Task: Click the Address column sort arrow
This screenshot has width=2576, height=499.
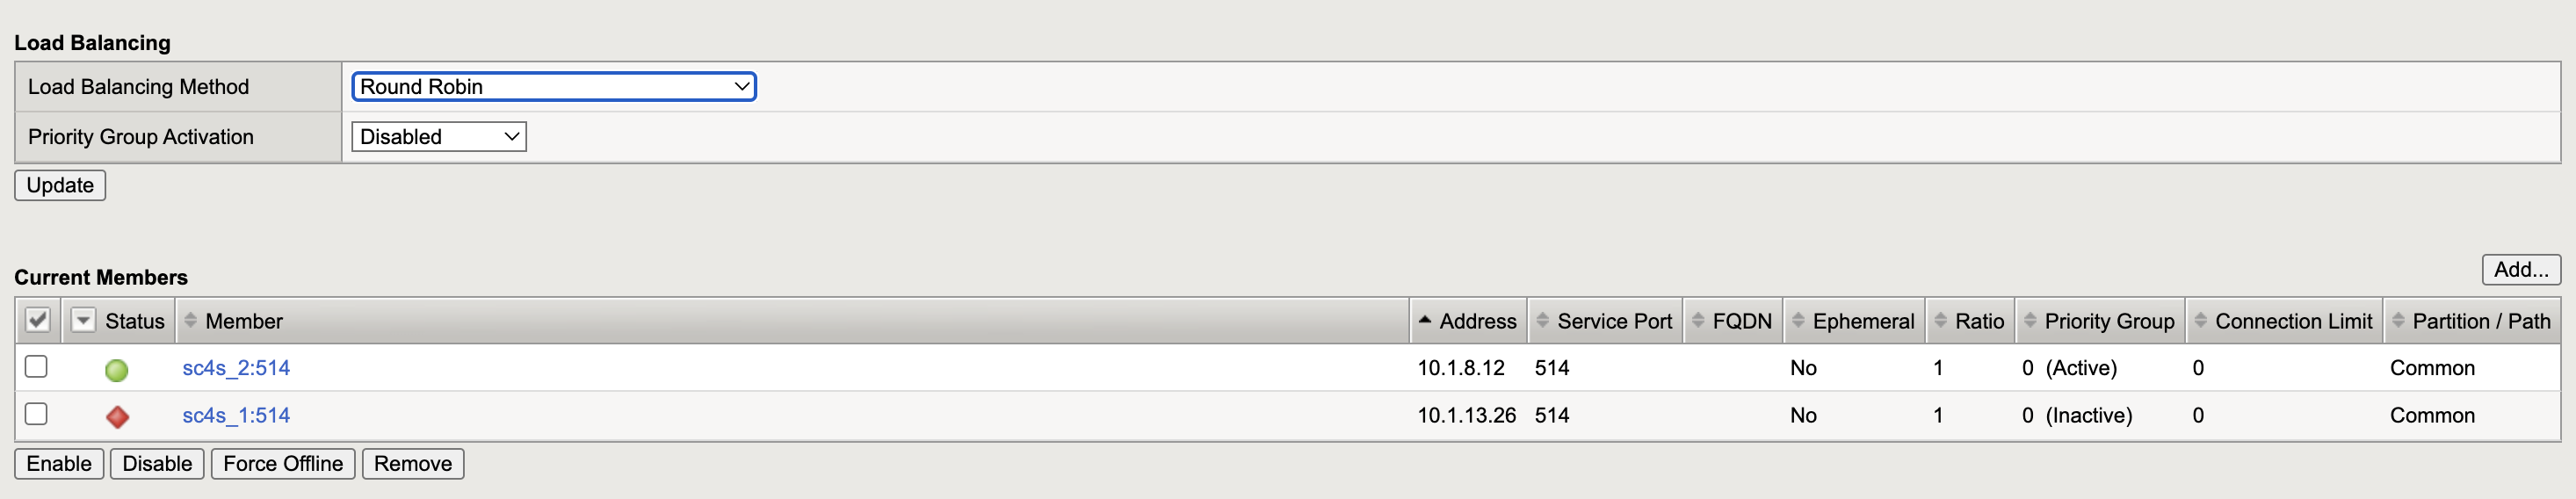Action: [x=1425, y=321]
